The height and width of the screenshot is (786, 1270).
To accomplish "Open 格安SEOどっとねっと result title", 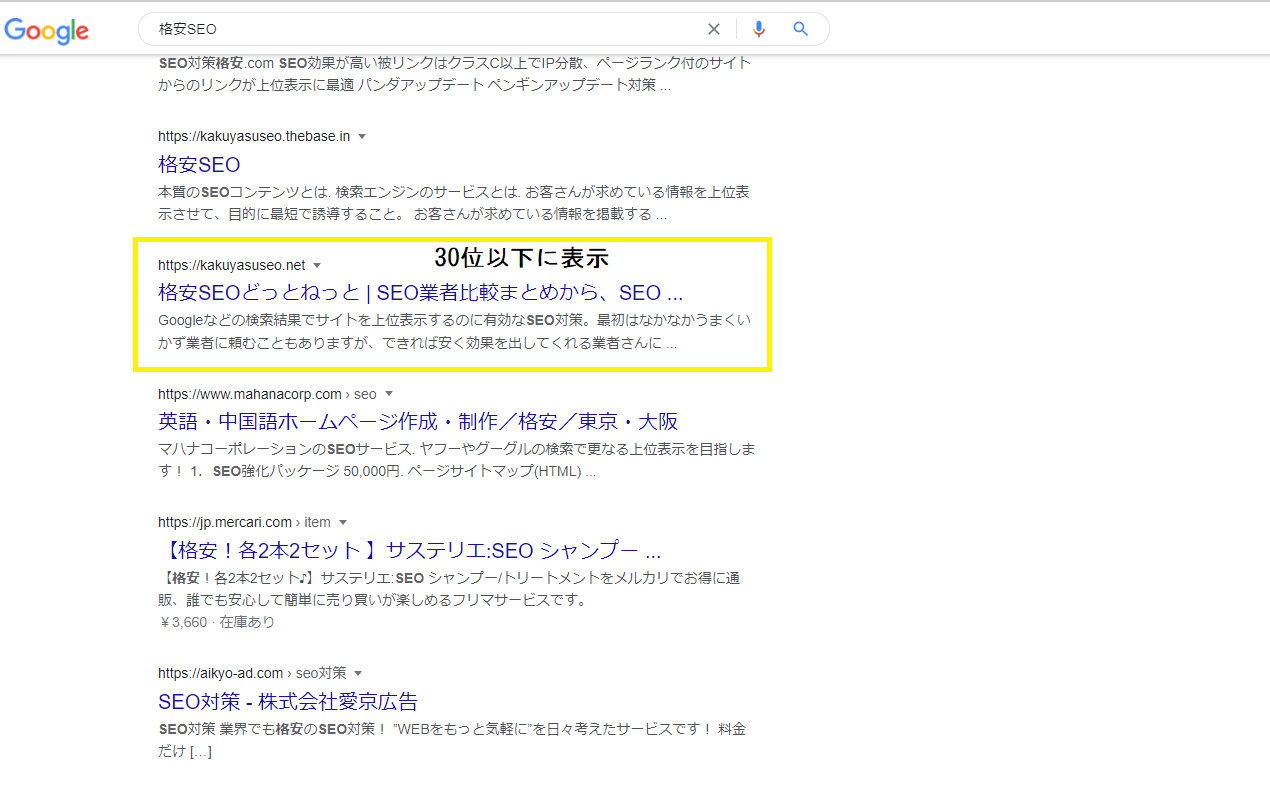I will (x=420, y=293).
